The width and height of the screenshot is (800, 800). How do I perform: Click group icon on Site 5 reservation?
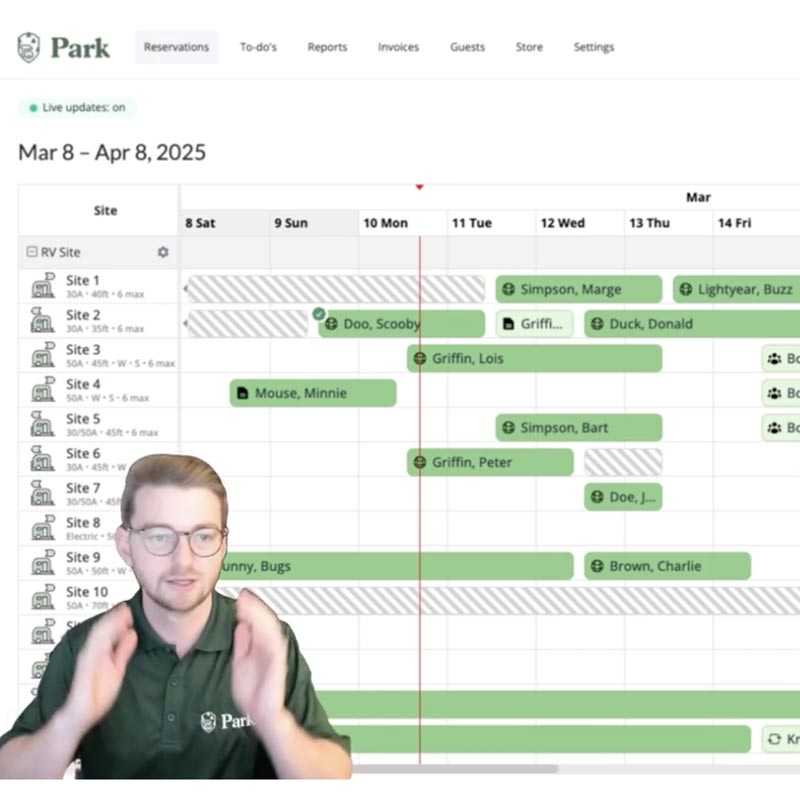click(x=774, y=428)
